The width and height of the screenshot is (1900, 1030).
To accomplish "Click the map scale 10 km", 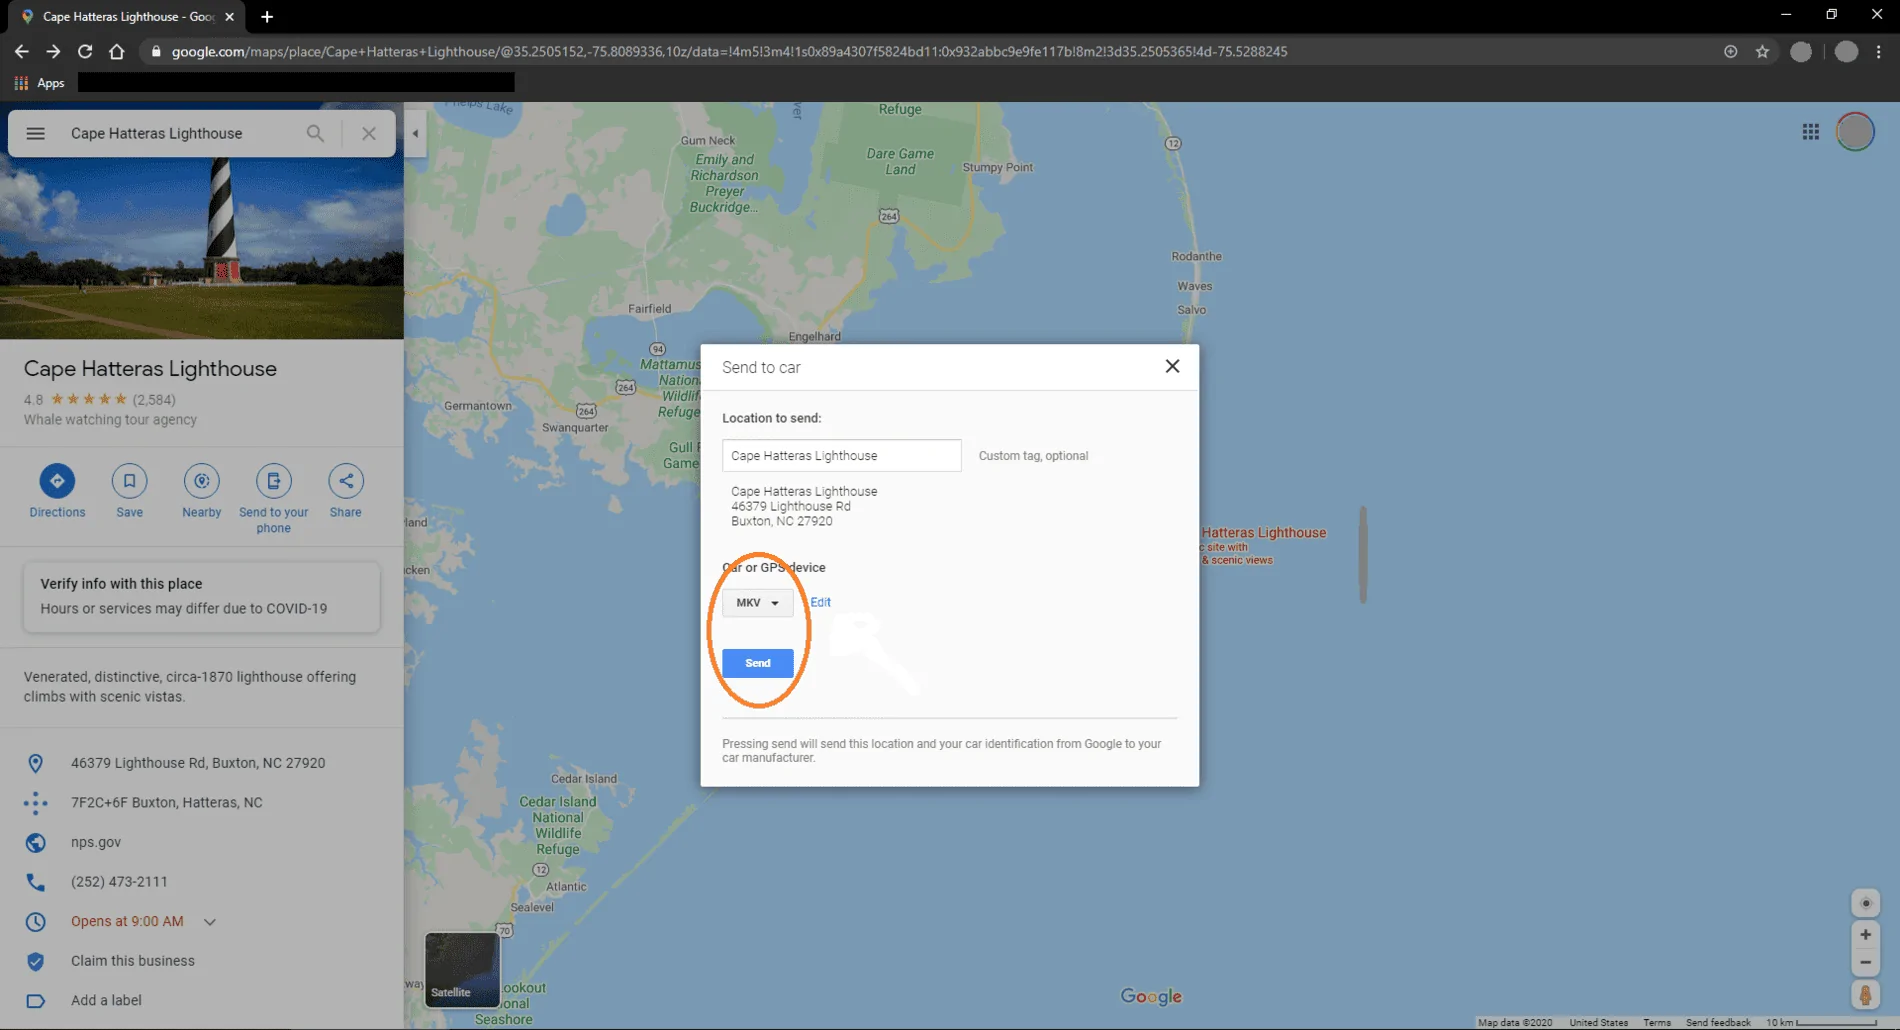I will coord(1820,1022).
